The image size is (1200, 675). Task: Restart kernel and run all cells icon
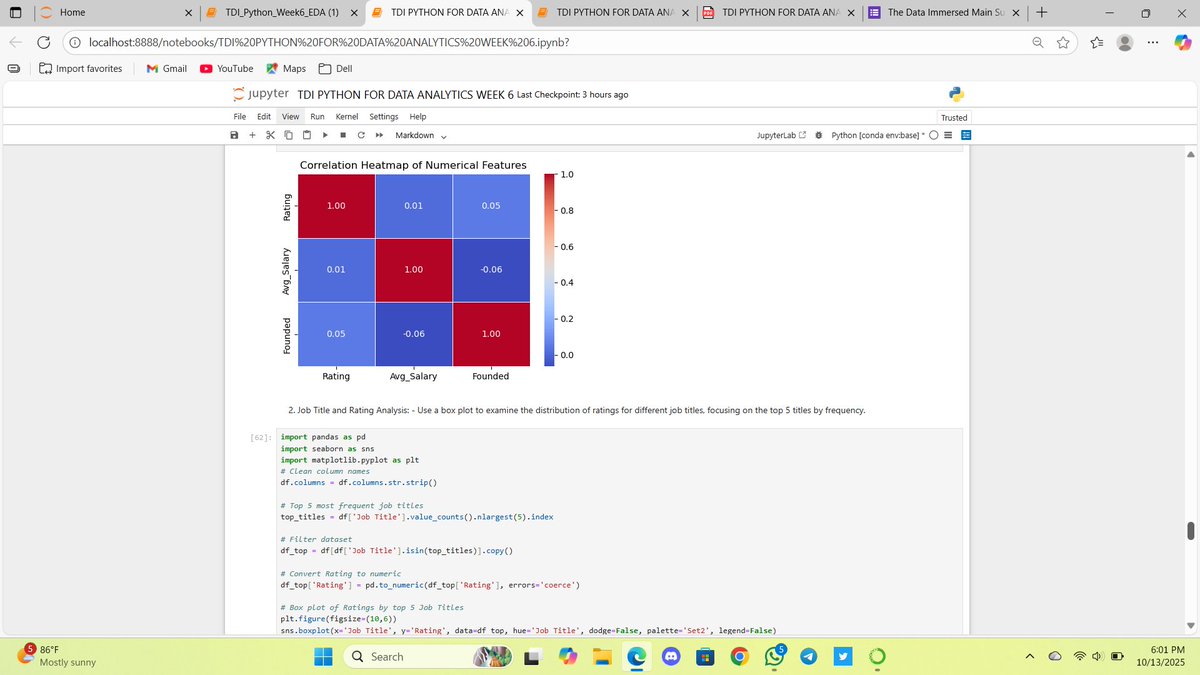pyautogui.click(x=380, y=135)
